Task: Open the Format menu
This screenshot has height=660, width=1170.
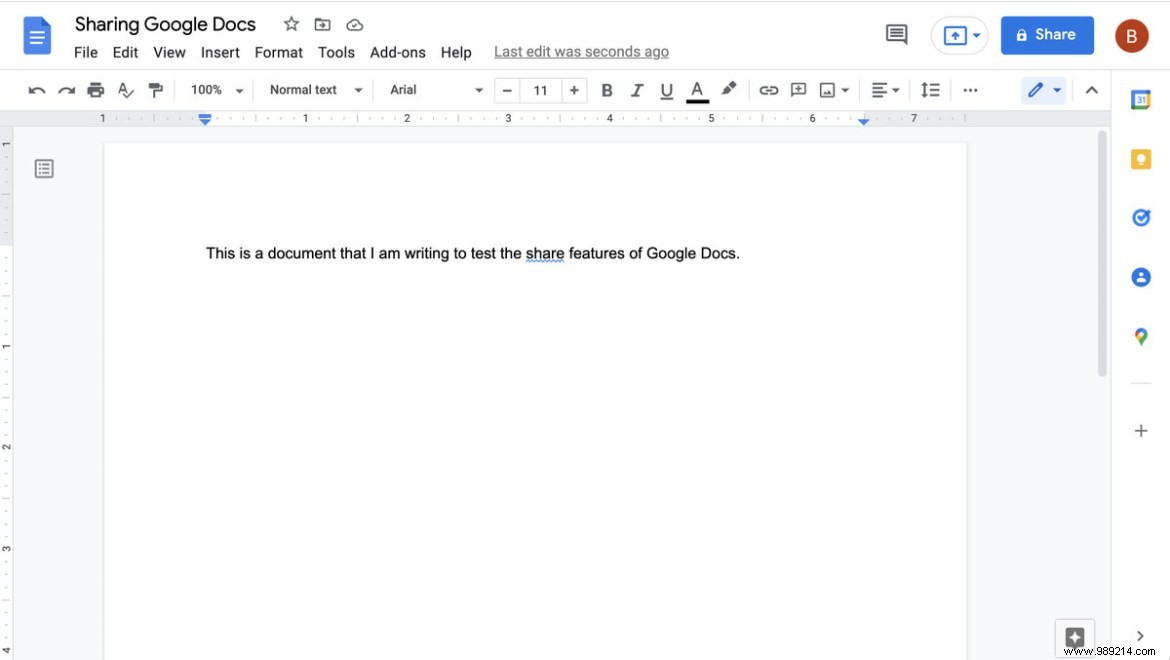Action: coord(278,52)
